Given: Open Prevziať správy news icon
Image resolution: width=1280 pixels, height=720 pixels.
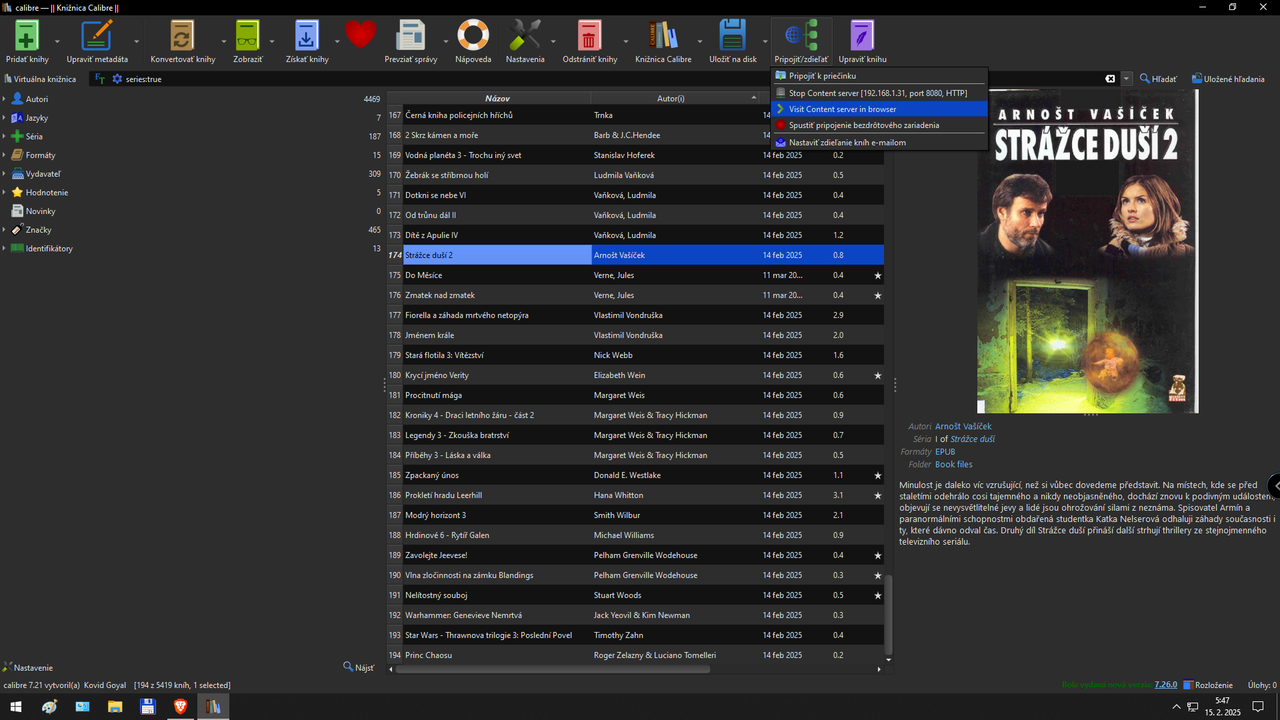Looking at the screenshot, I should click(411, 36).
